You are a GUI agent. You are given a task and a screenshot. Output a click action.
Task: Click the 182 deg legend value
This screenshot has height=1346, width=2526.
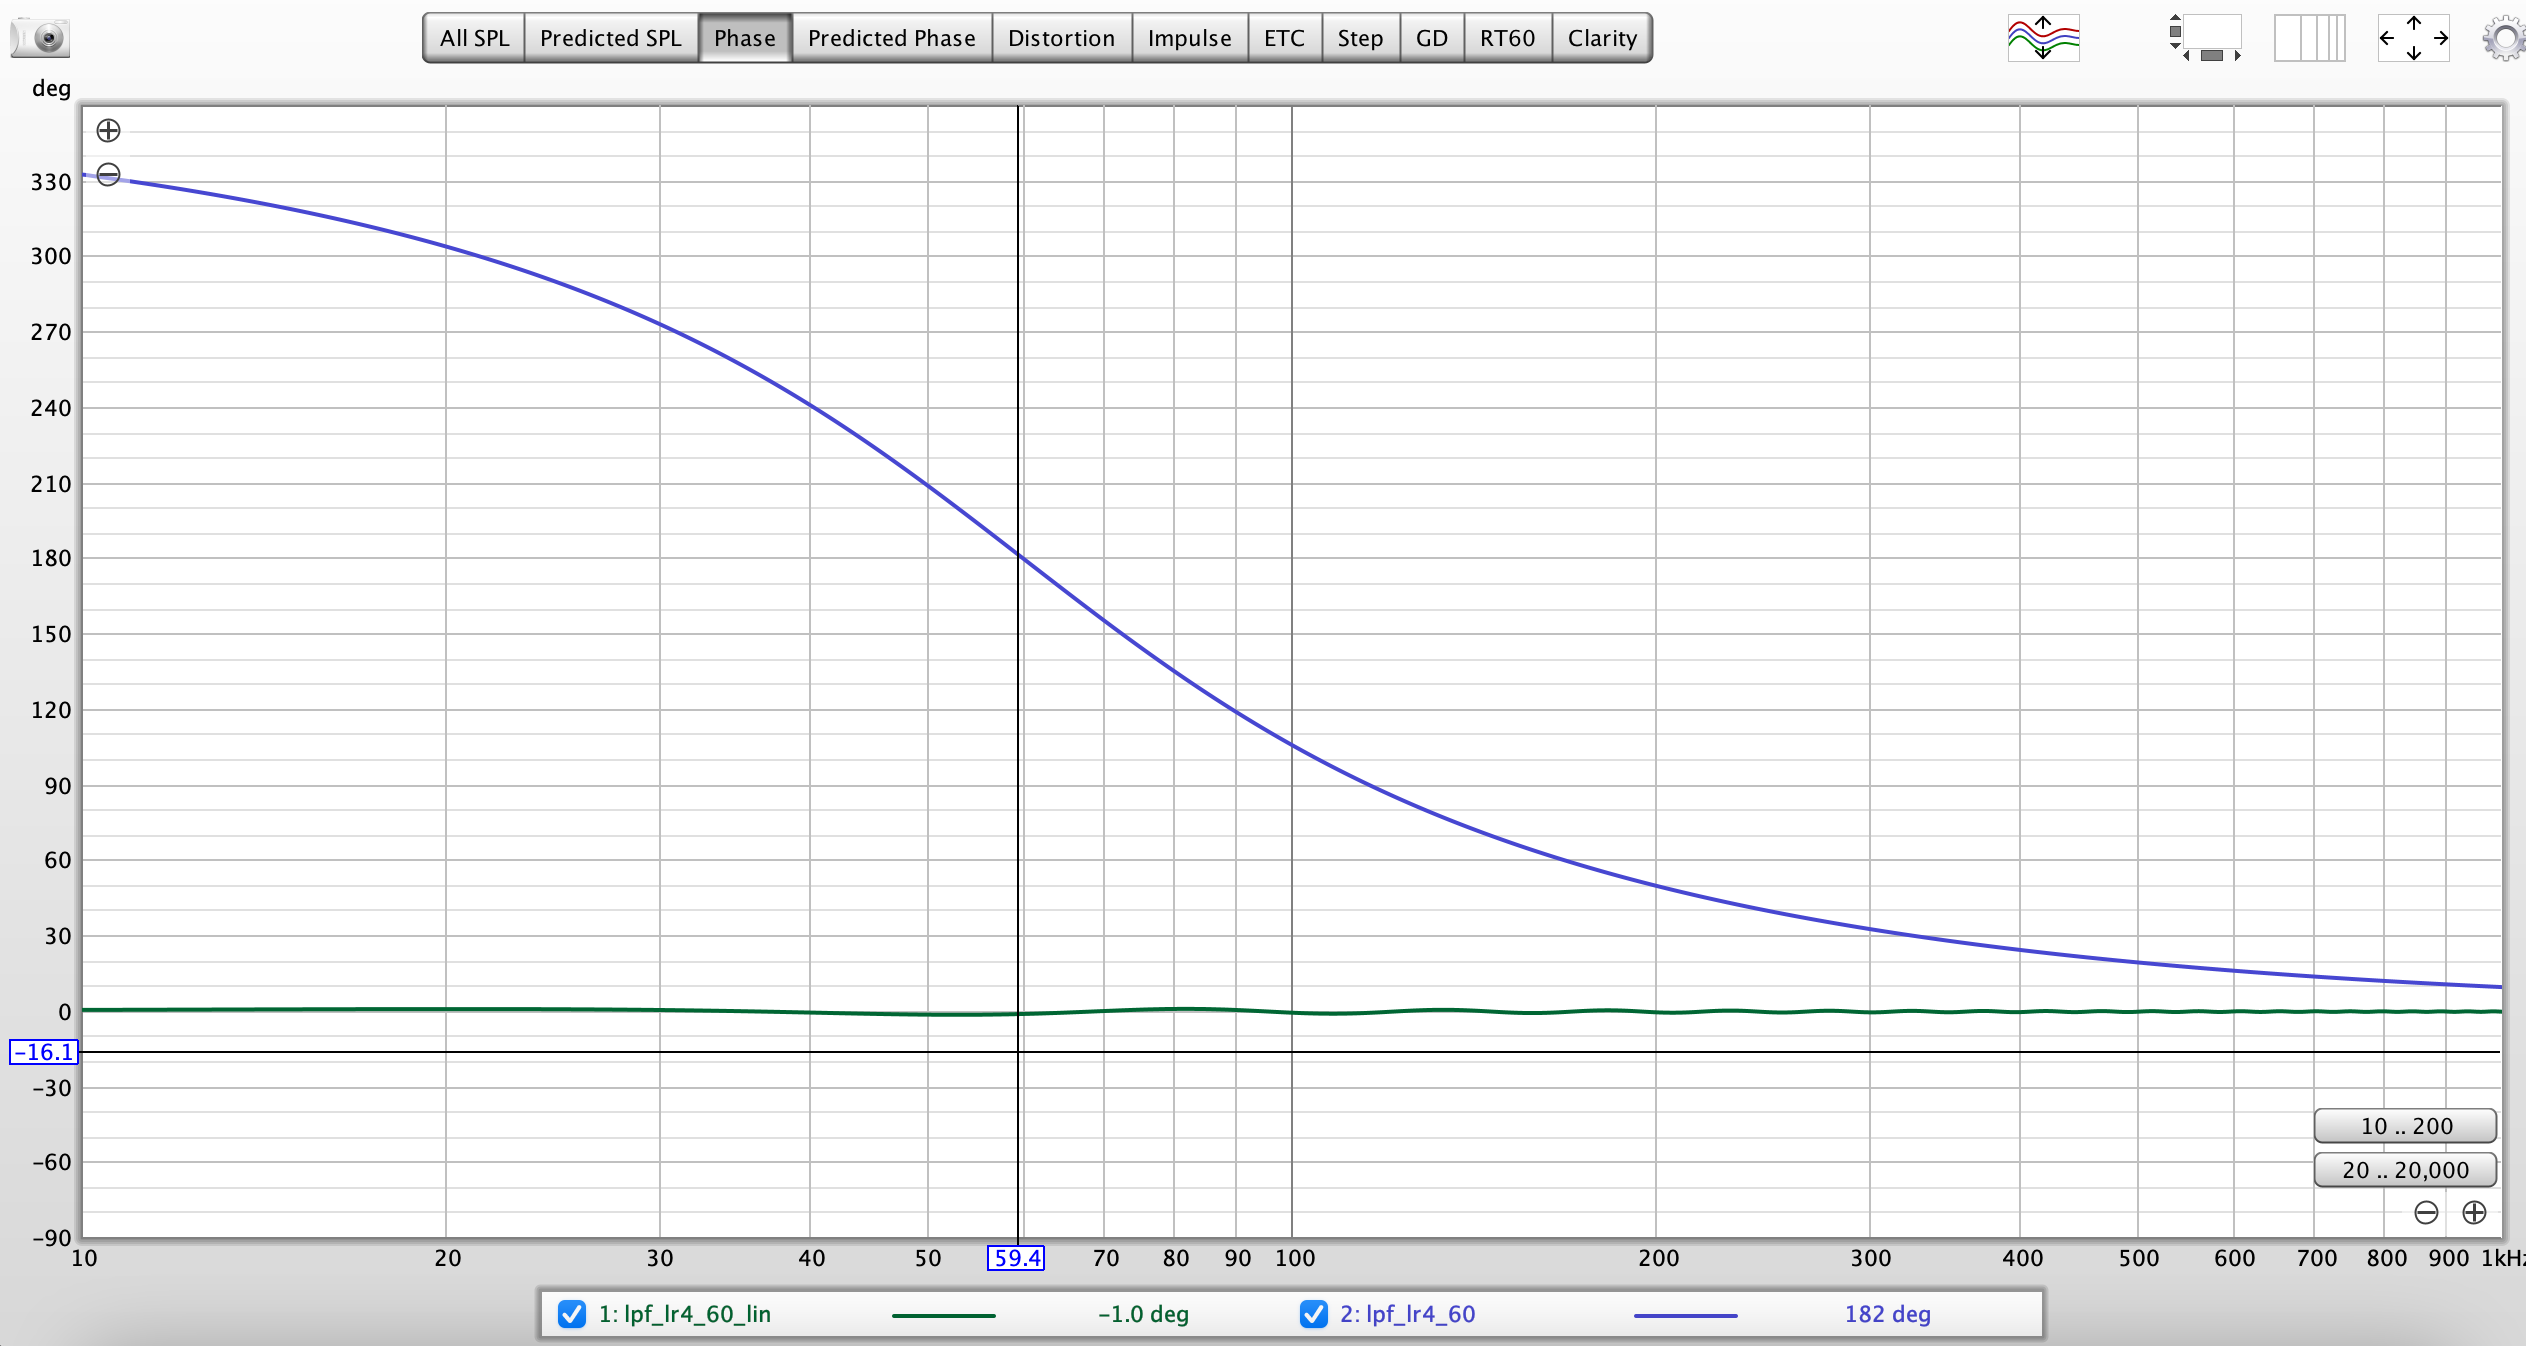[1887, 1314]
